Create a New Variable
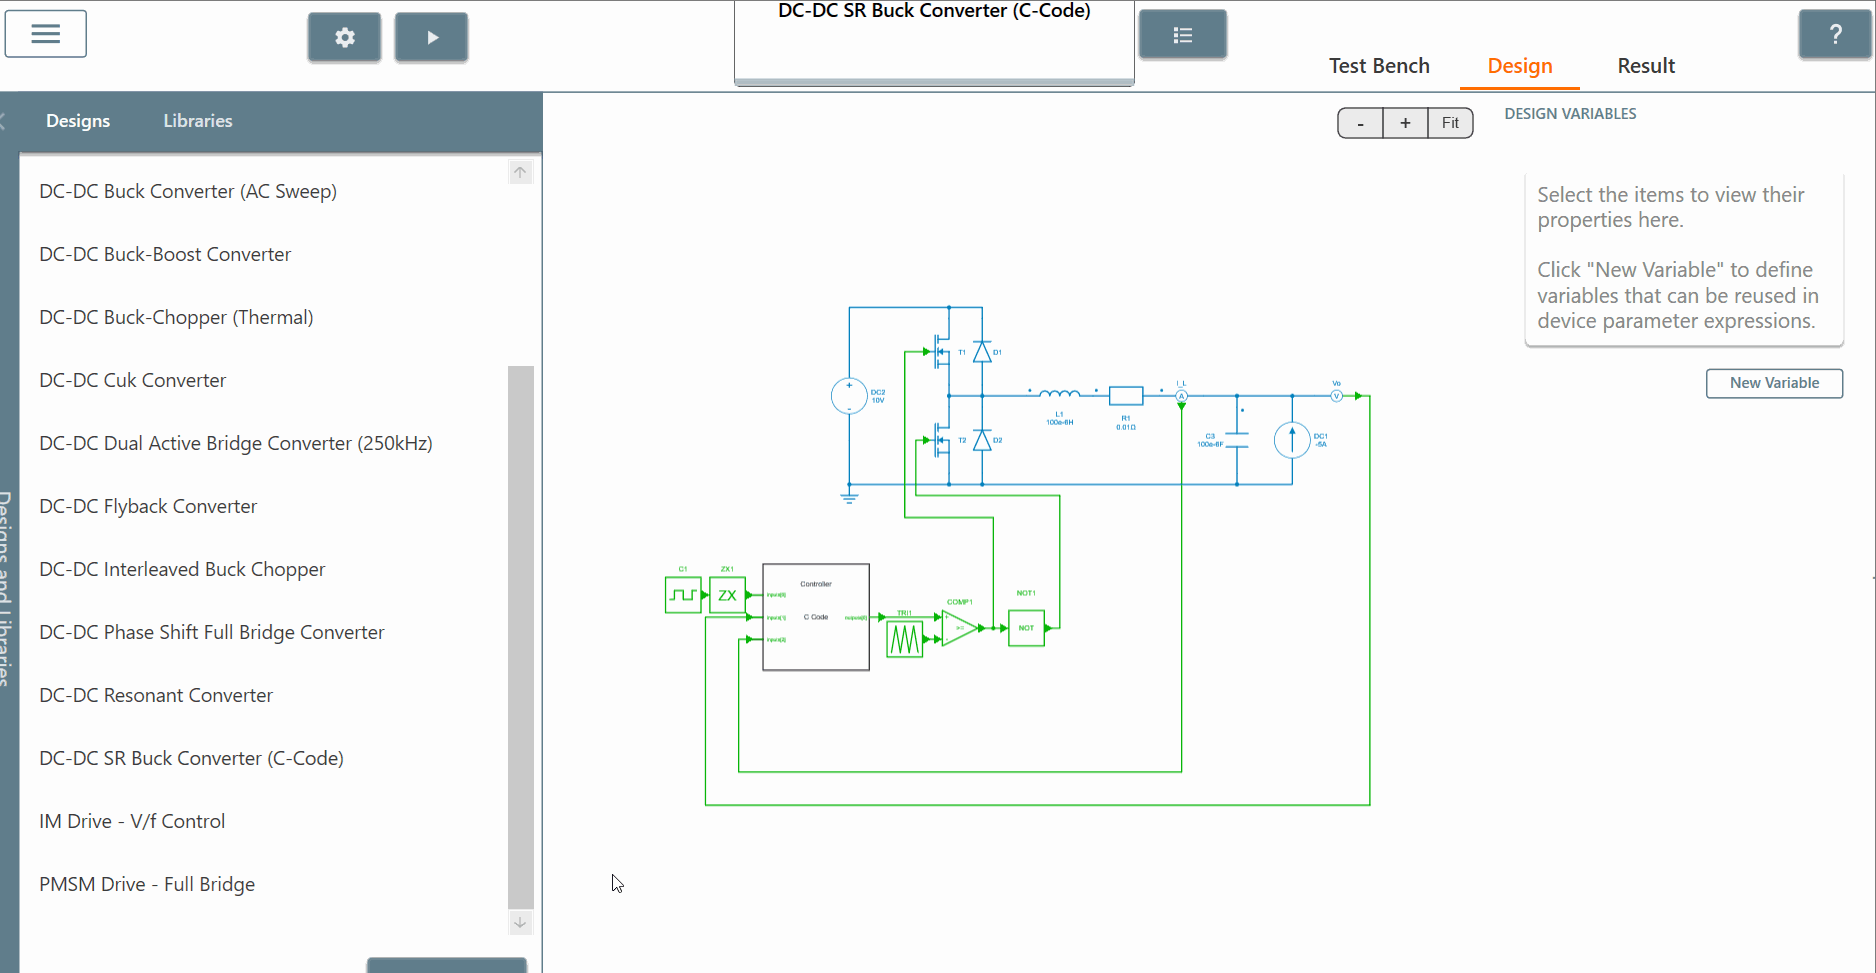The height and width of the screenshot is (973, 1876). [x=1774, y=383]
